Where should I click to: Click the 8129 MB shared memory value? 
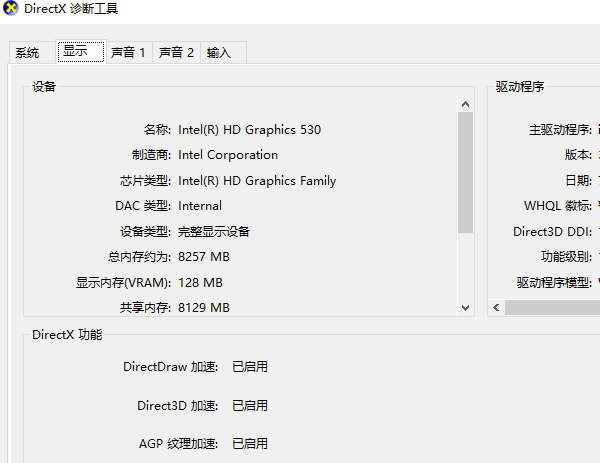(x=204, y=308)
